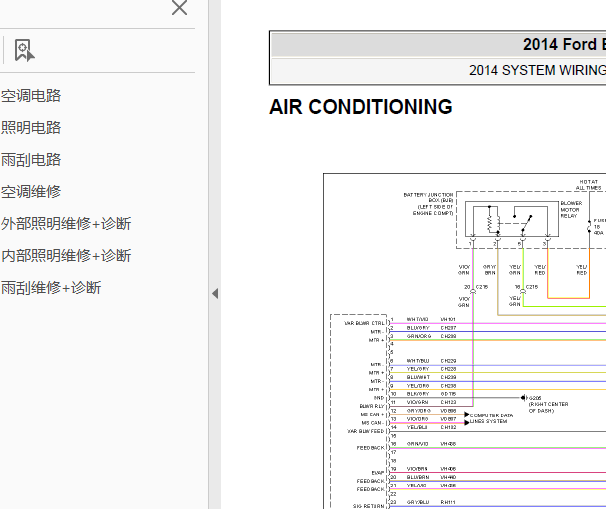The width and height of the screenshot is (606, 509).
Task: Select the 雨刮维修+诊断 bookmark
Action: point(51,288)
